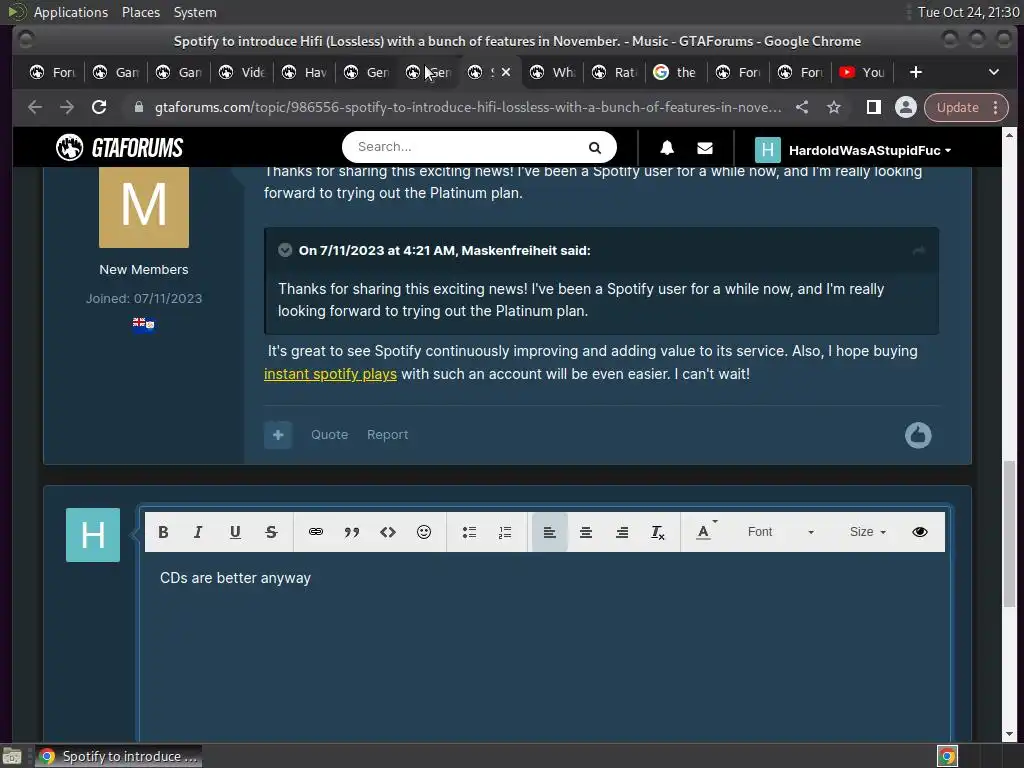Image resolution: width=1024 pixels, height=768 pixels.
Task: Open the Chrome profile icon
Action: coord(906,107)
